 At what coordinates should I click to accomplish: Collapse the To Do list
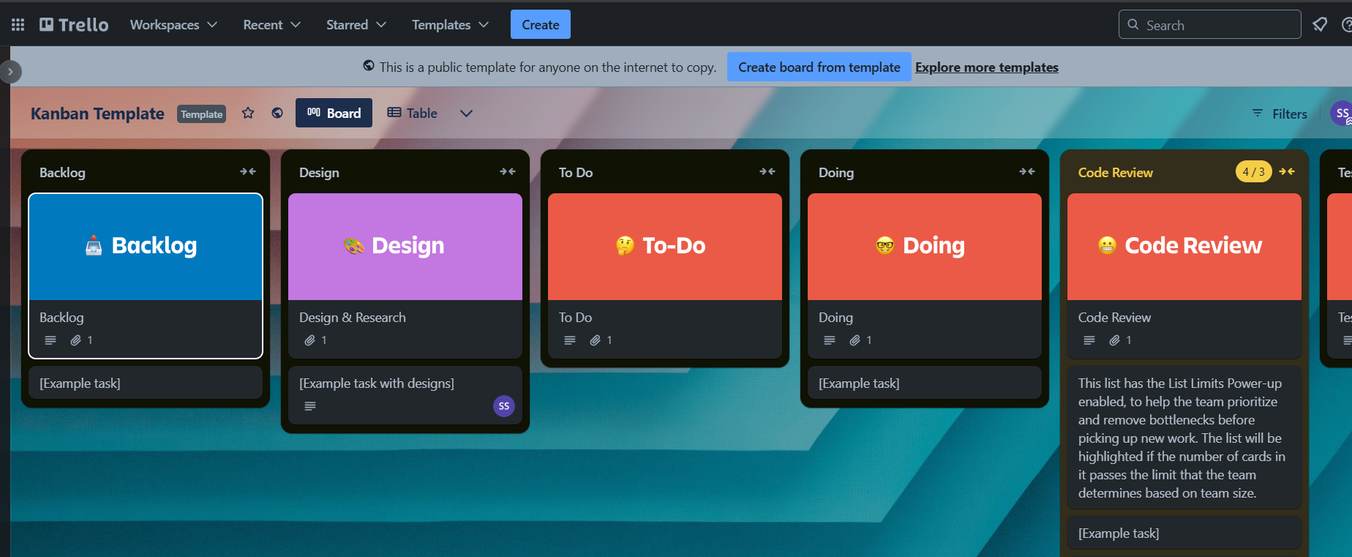pos(767,172)
